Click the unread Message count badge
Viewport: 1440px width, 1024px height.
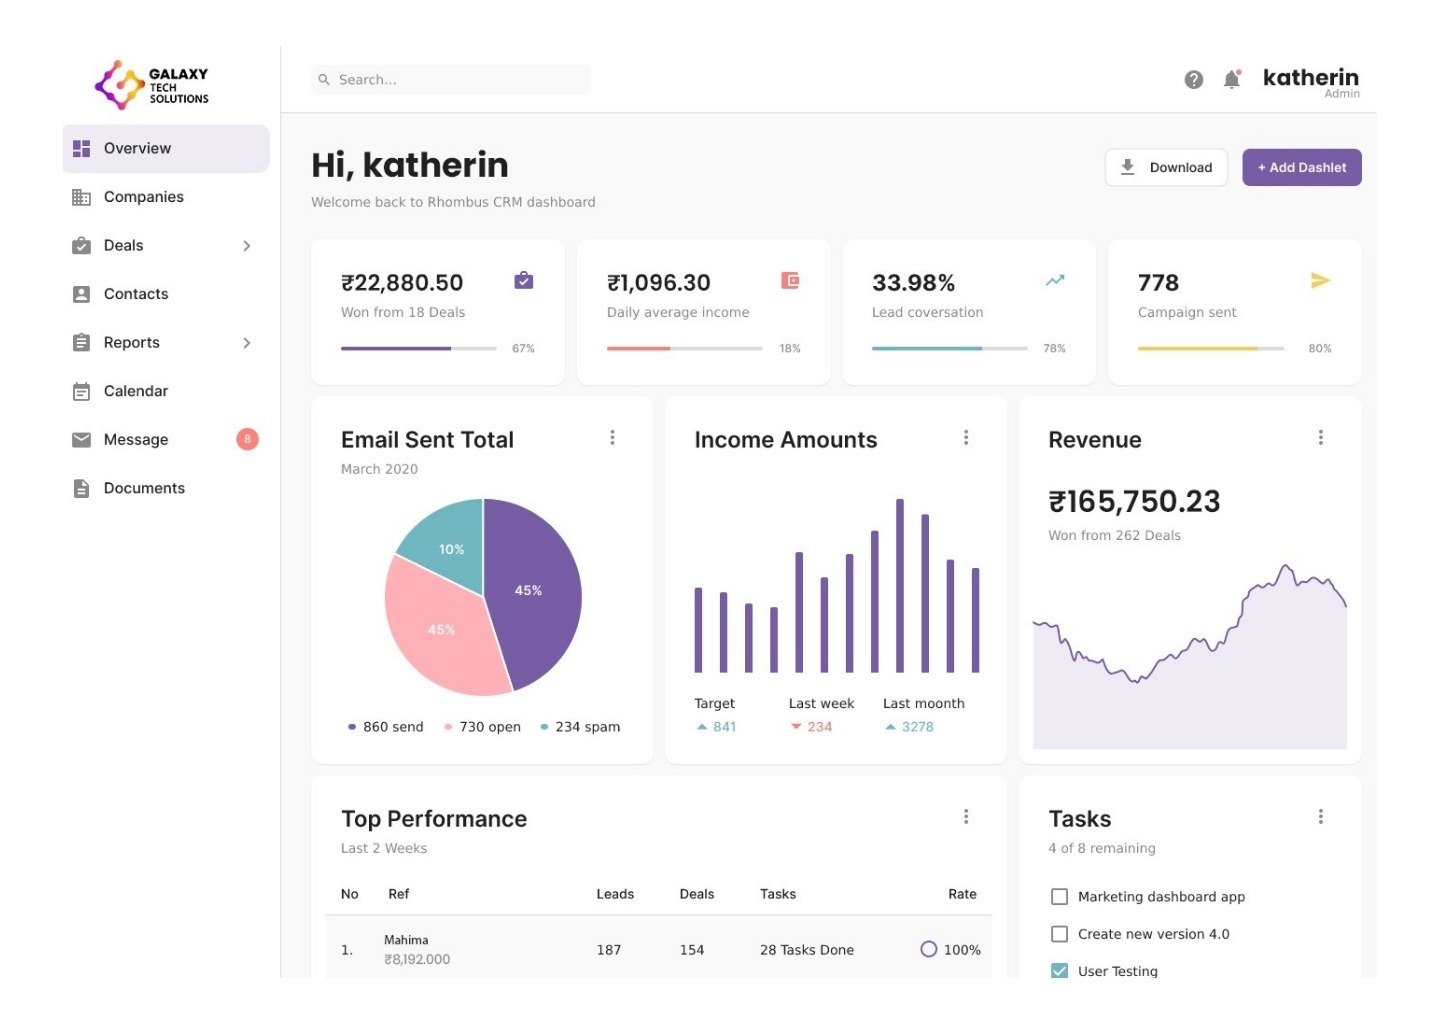coord(247,439)
